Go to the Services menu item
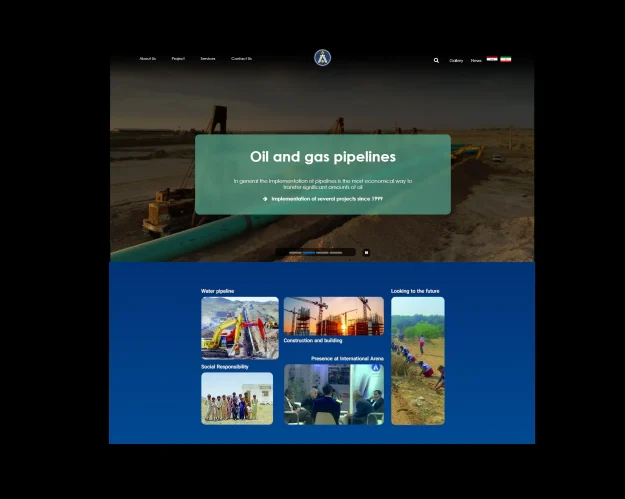The height and width of the screenshot is (499, 625). click(208, 59)
